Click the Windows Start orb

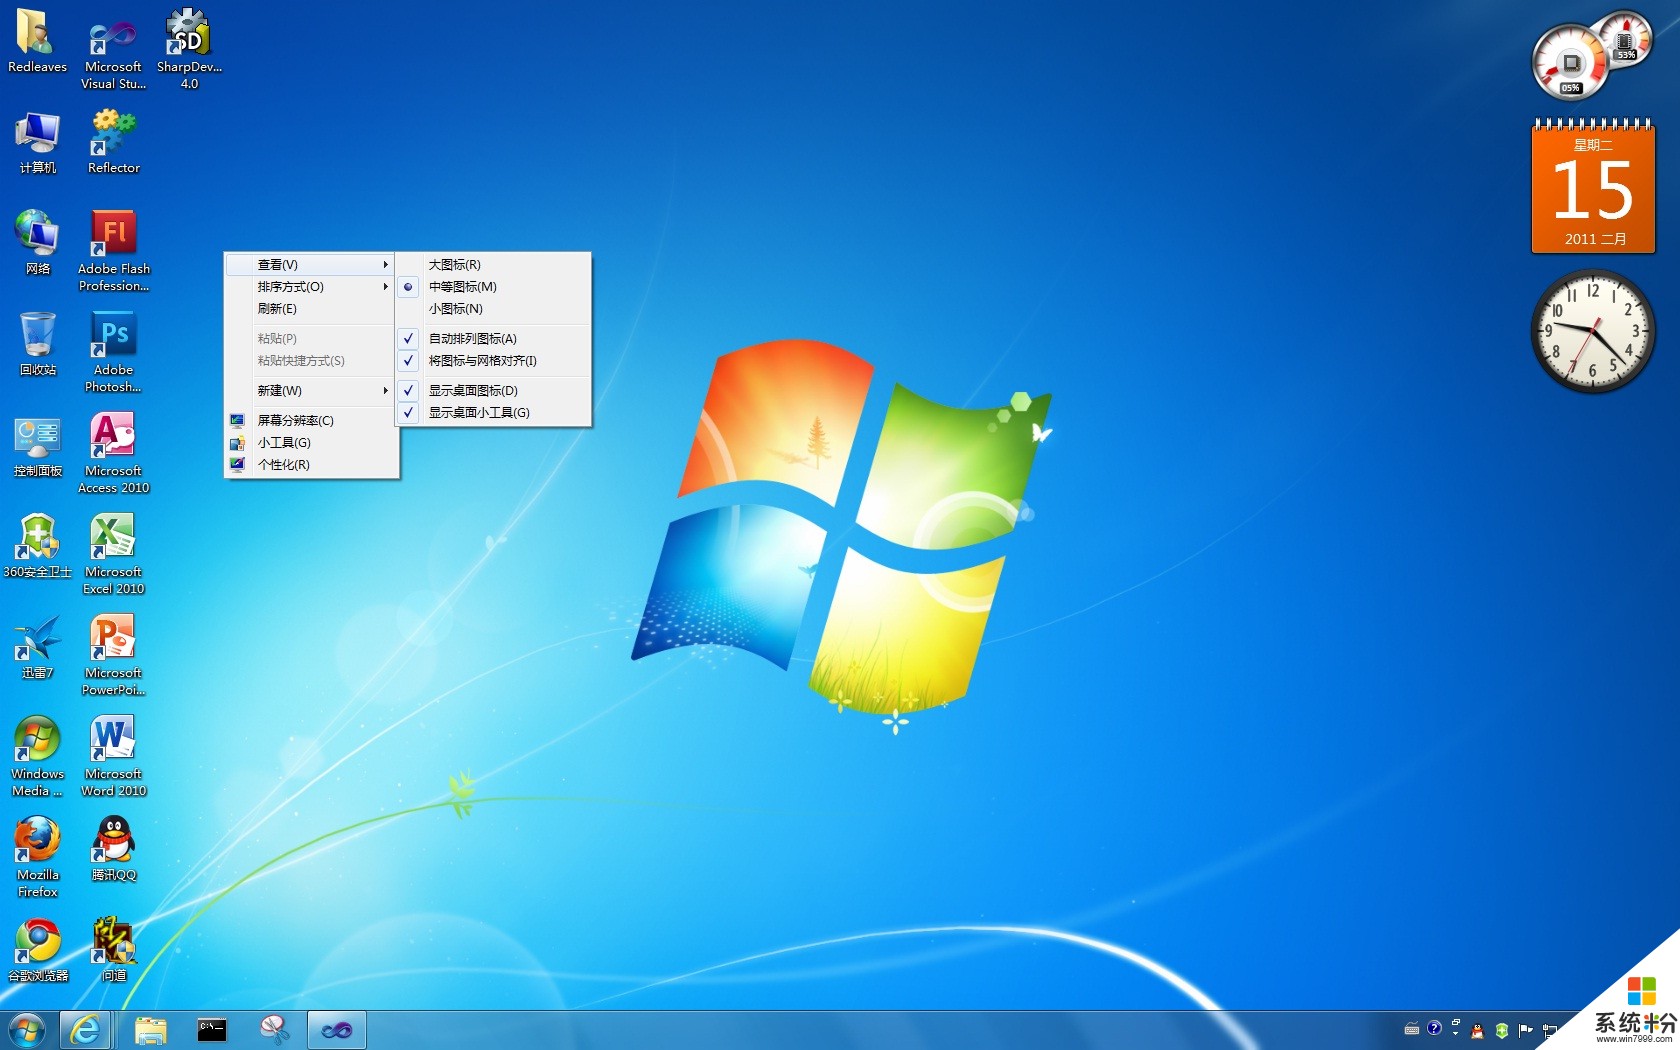[x=26, y=1030]
